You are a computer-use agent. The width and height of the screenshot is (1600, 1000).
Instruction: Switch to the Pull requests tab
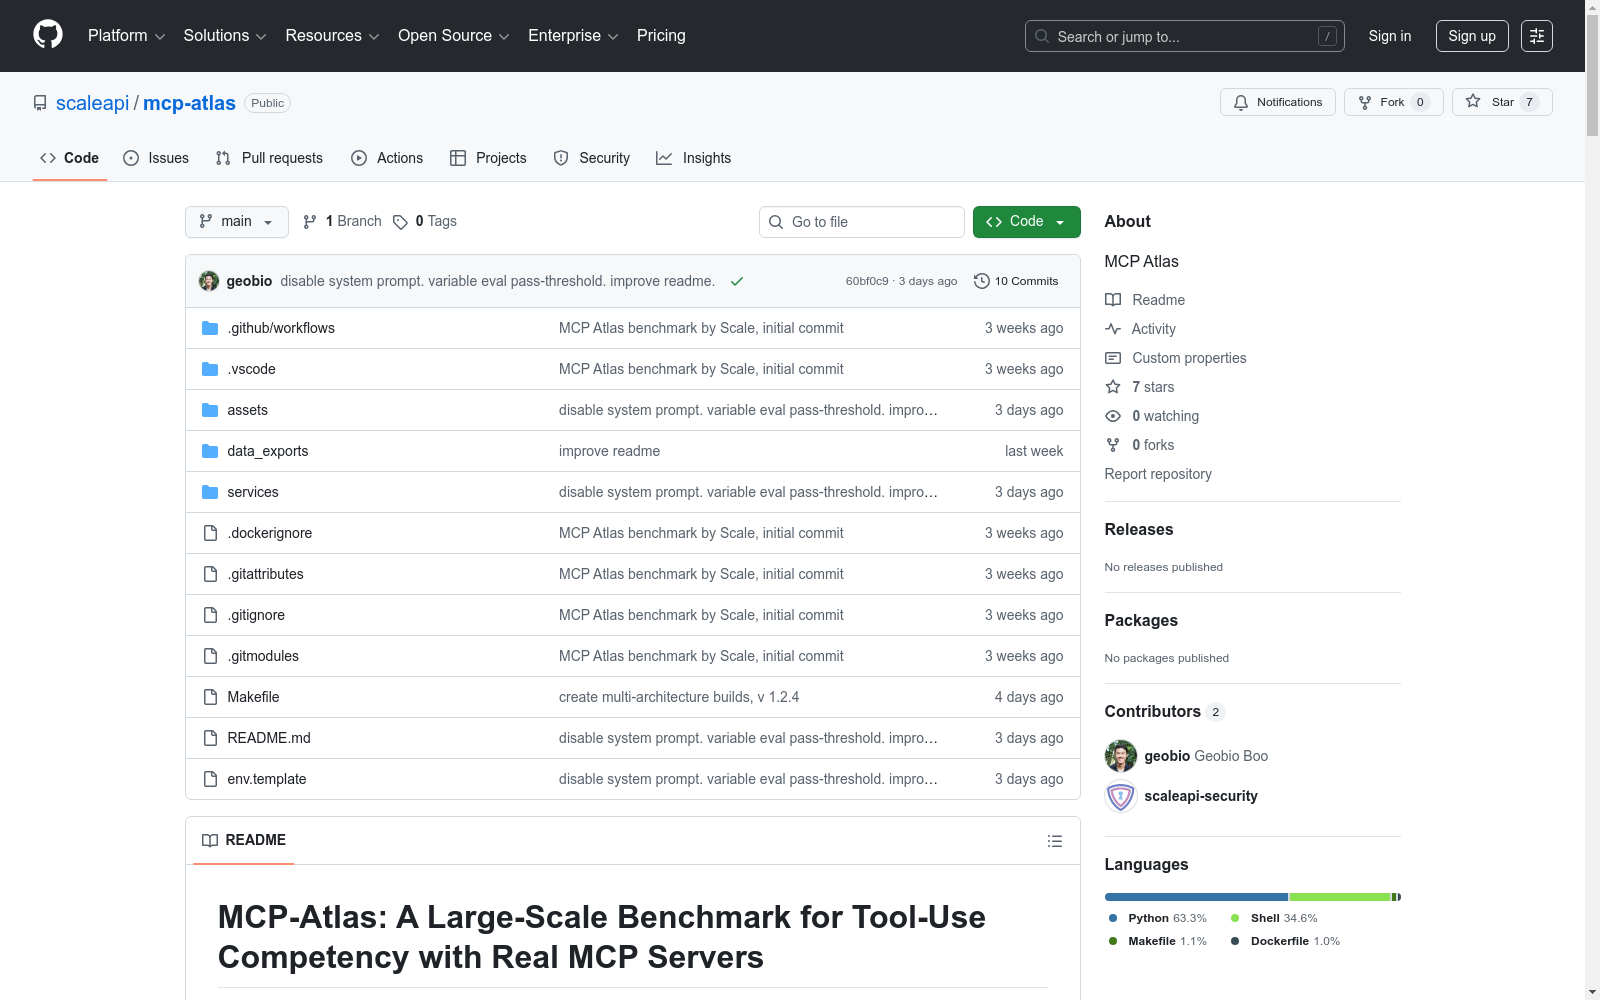(269, 158)
